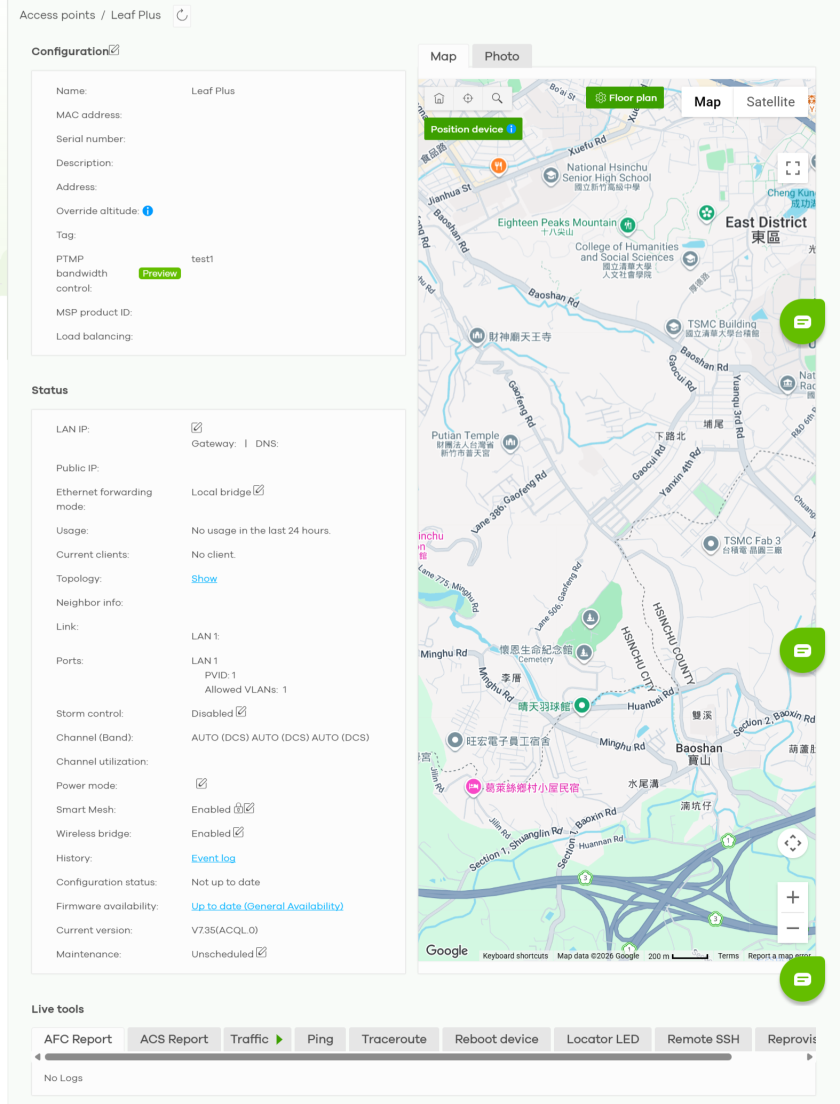Go to Access points breadcrumb
The width and height of the screenshot is (840, 1104).
tap(57, 15)
